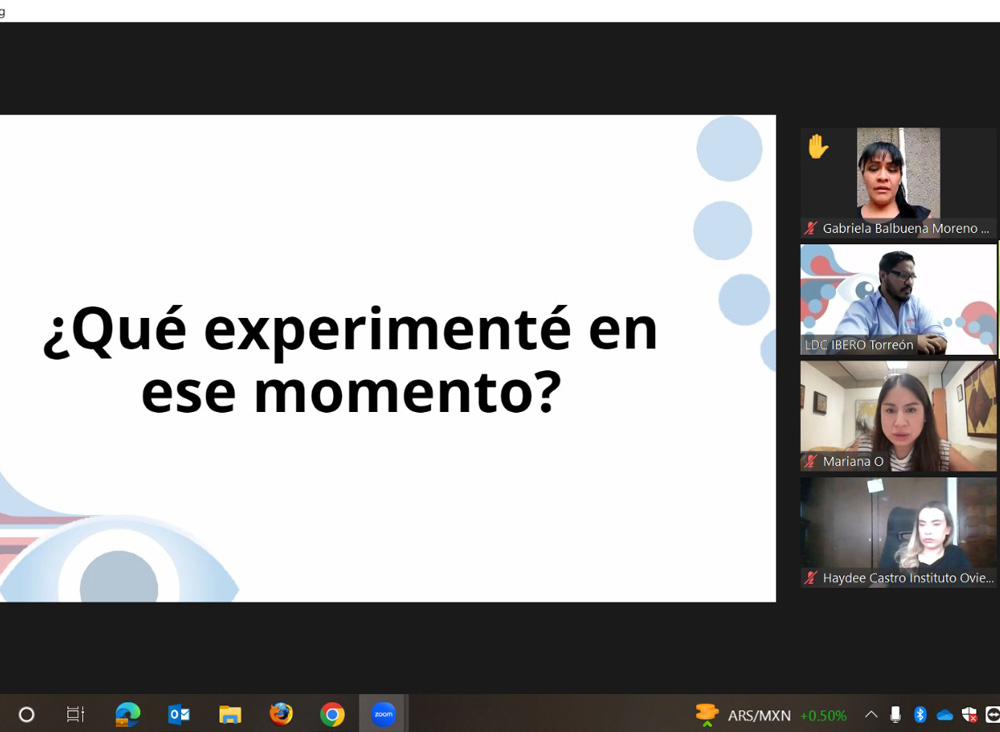This screenshot has width=1000, height=732.
Task: Click the Zoom app taskbar icon
Action: point(383,714)
